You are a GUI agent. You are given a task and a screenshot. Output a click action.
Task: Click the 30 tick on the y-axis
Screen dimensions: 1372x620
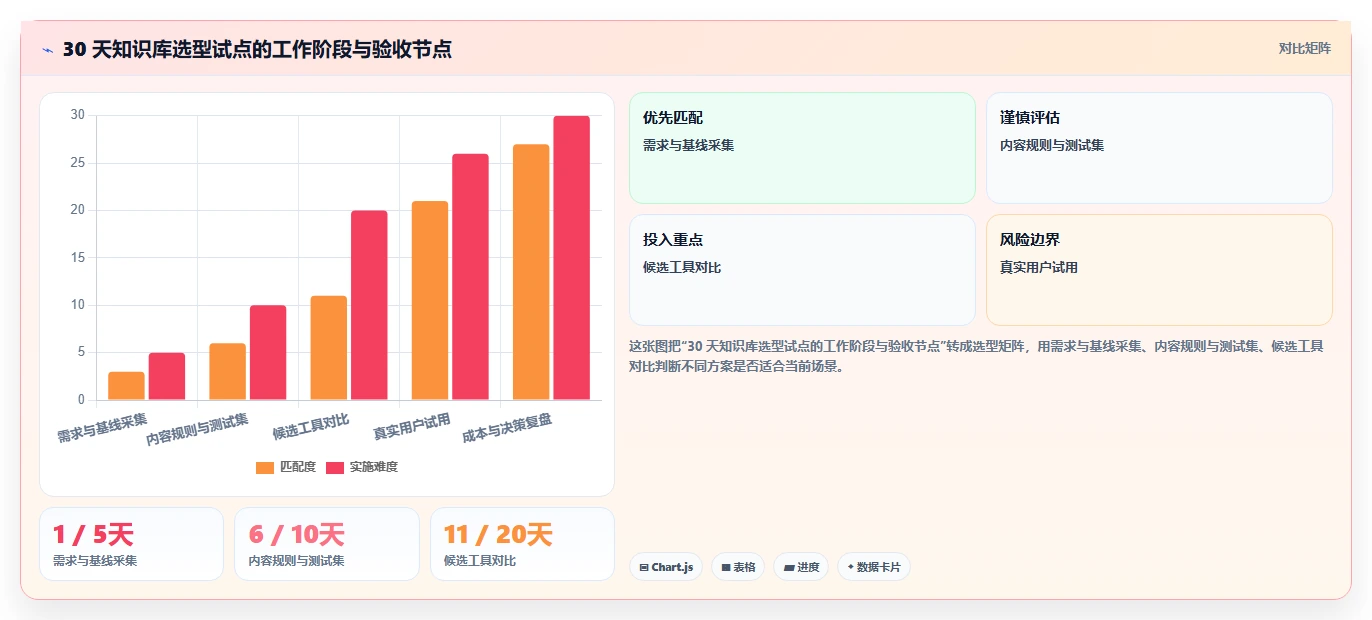(x=78, y=115)
